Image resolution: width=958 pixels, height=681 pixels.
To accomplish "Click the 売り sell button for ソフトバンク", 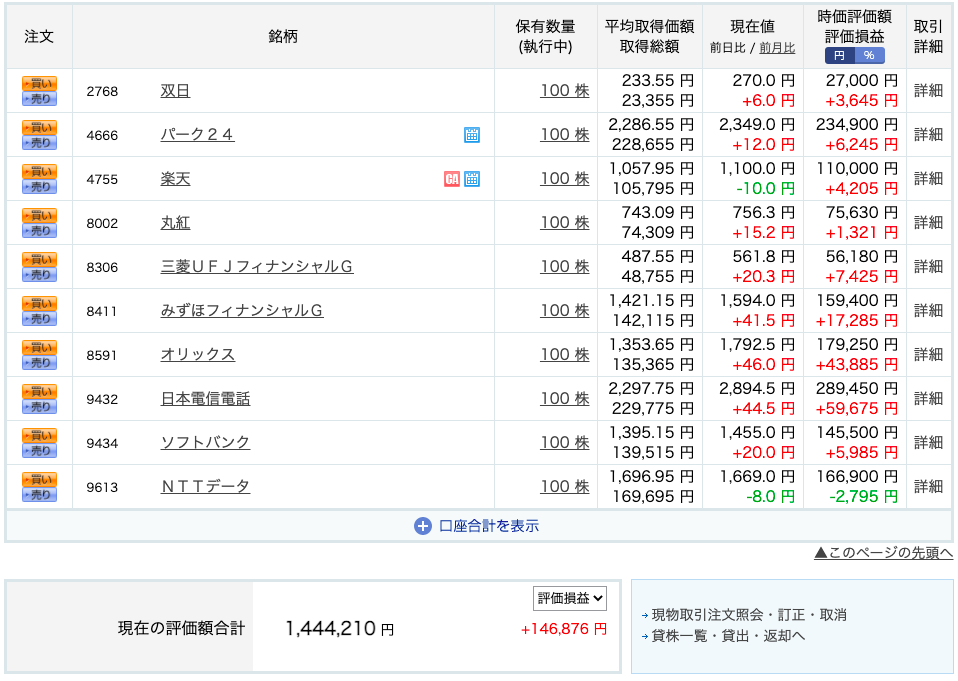I will click(x=39, y=450).
